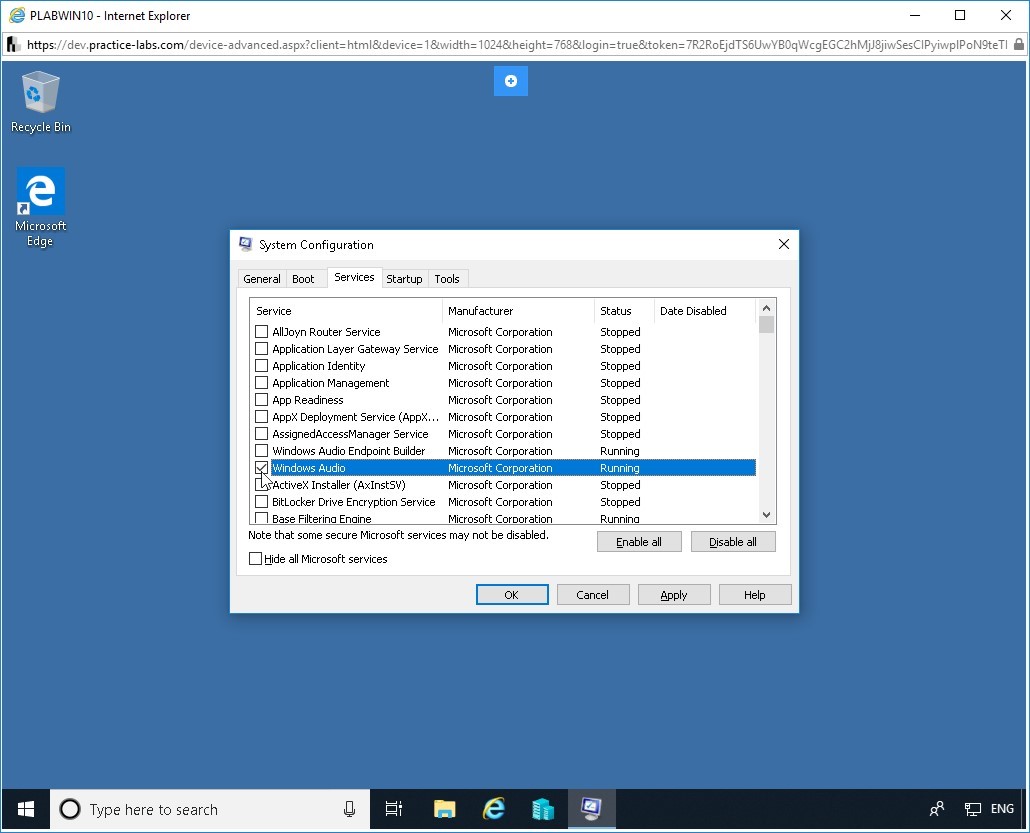Launch Internet Explorer from the taskbar
Viewport: 1030px width, 833px height.
494,809
